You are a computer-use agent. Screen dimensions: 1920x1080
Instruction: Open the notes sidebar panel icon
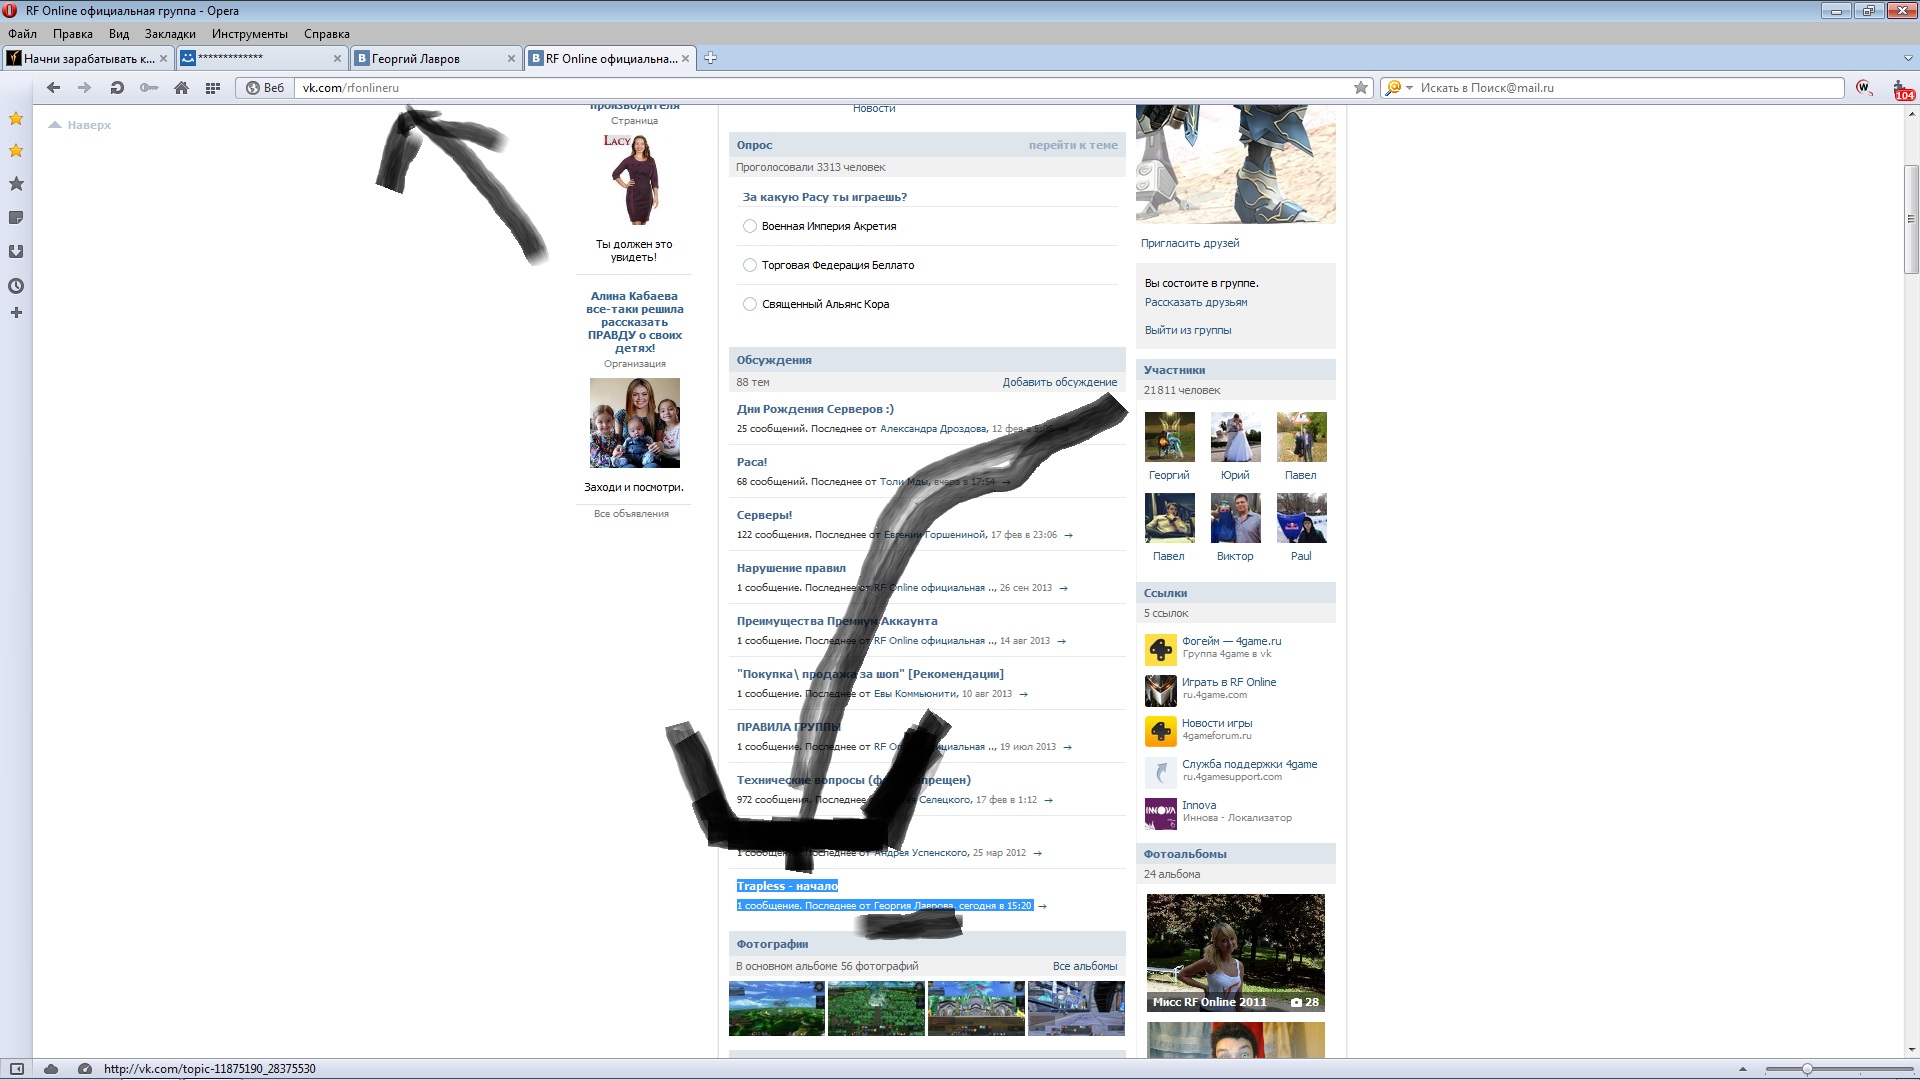(x=16, y=218)
